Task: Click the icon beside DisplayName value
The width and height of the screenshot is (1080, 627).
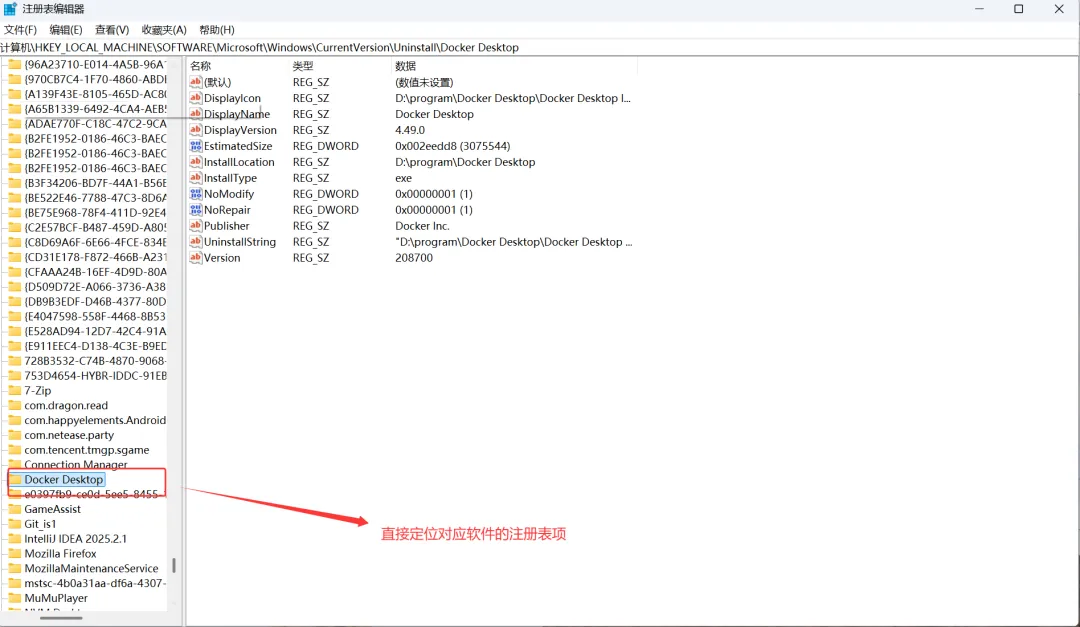Action: [196, 114]
